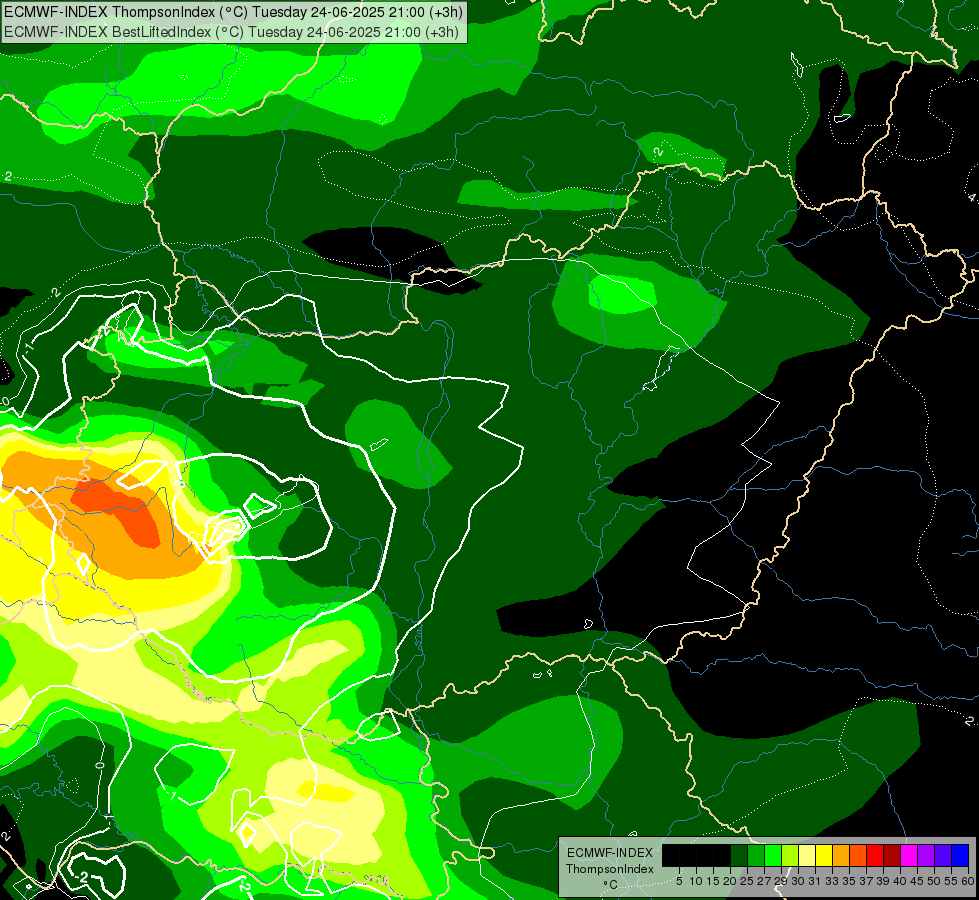The width and height of the screenshot is (979, 900).
Task: Click the black 5–10 legend swatch
Action: [x=688, y=855]
